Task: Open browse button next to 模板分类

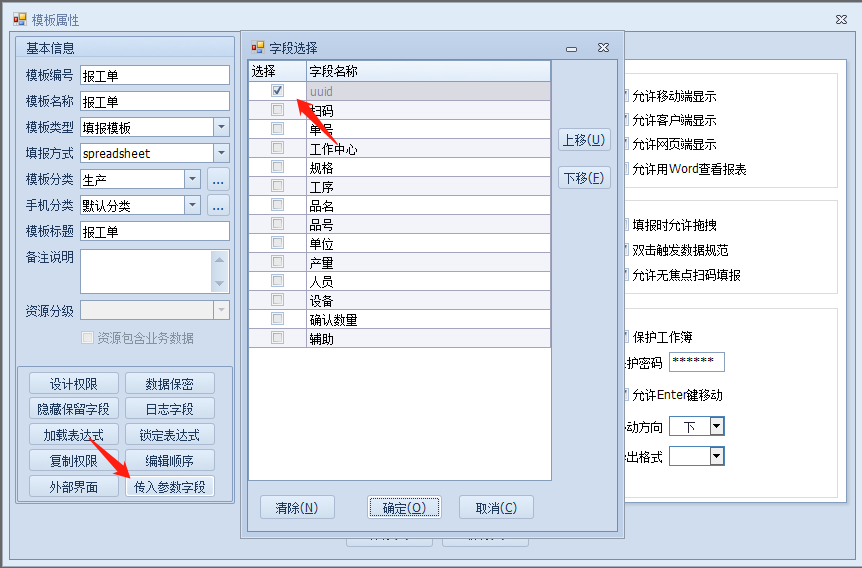Action: pyautogui.click(x=218, y=179)
